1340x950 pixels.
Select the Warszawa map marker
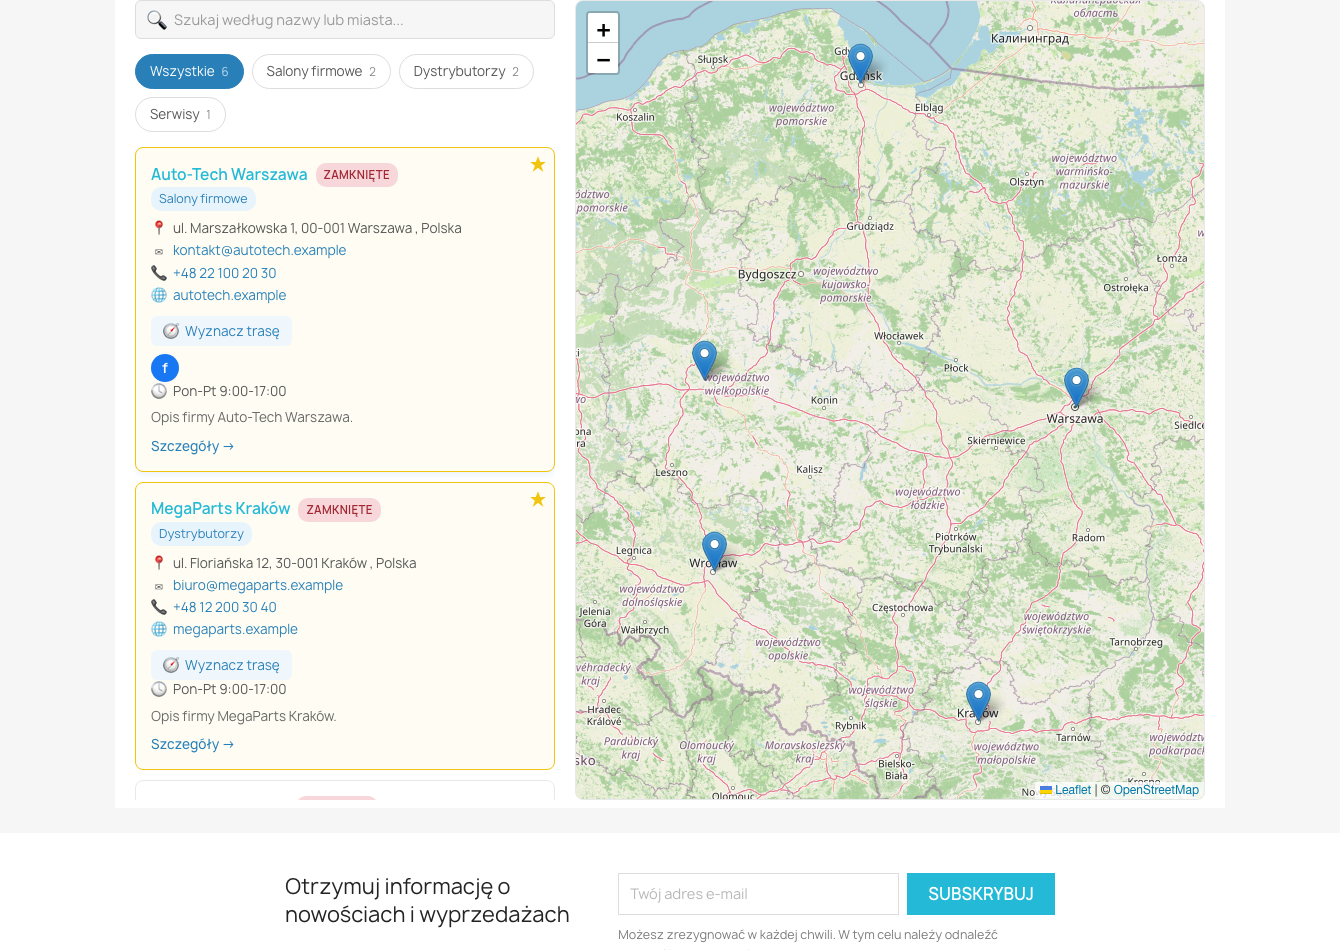pyautogui.click(x=1076, y=388)
